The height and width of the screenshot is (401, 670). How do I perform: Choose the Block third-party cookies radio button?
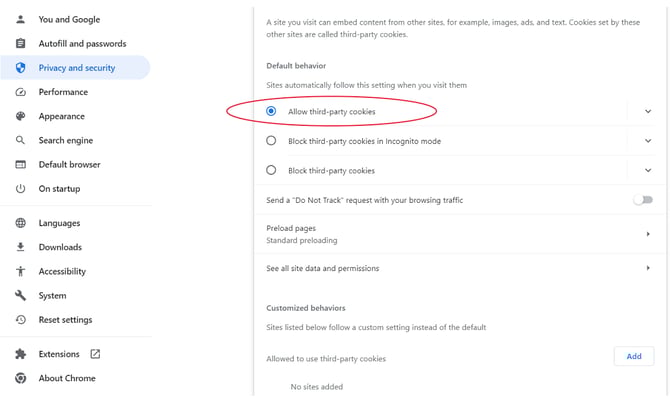point(271,170)
